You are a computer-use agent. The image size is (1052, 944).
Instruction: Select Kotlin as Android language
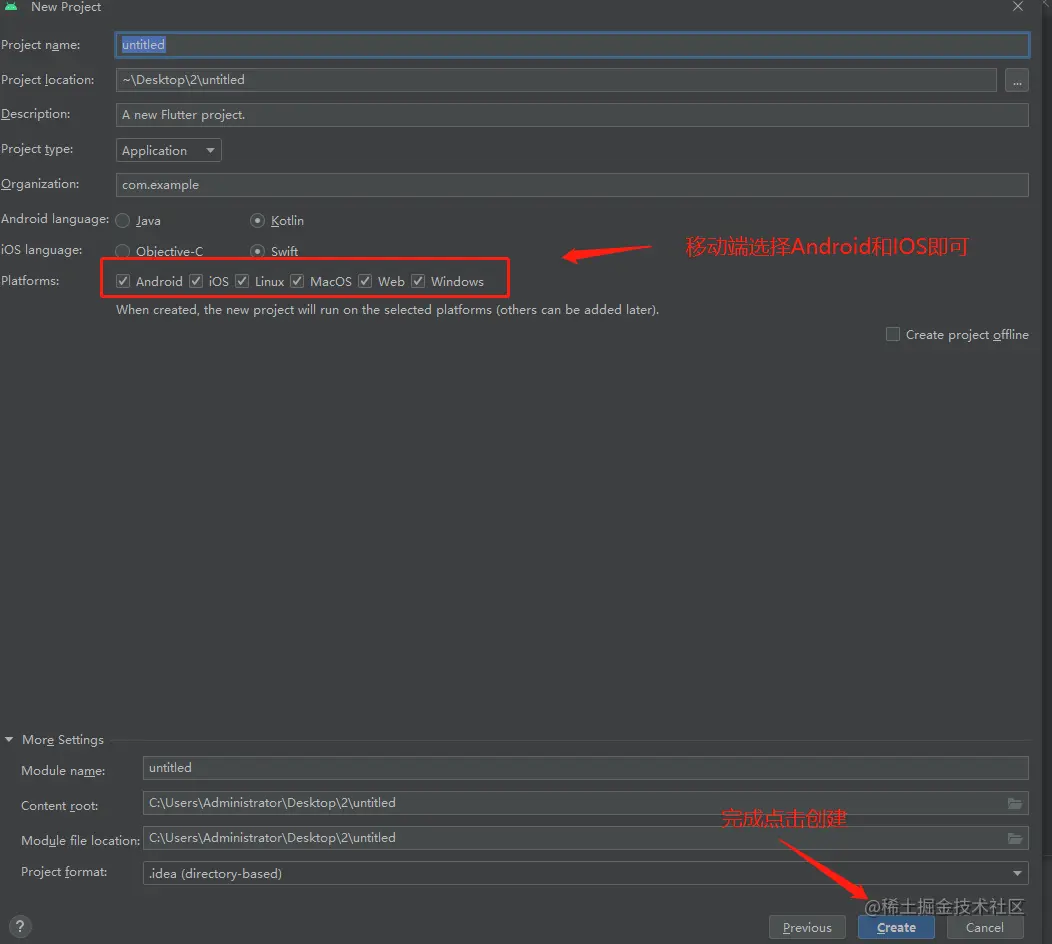[x=257, y=221]
